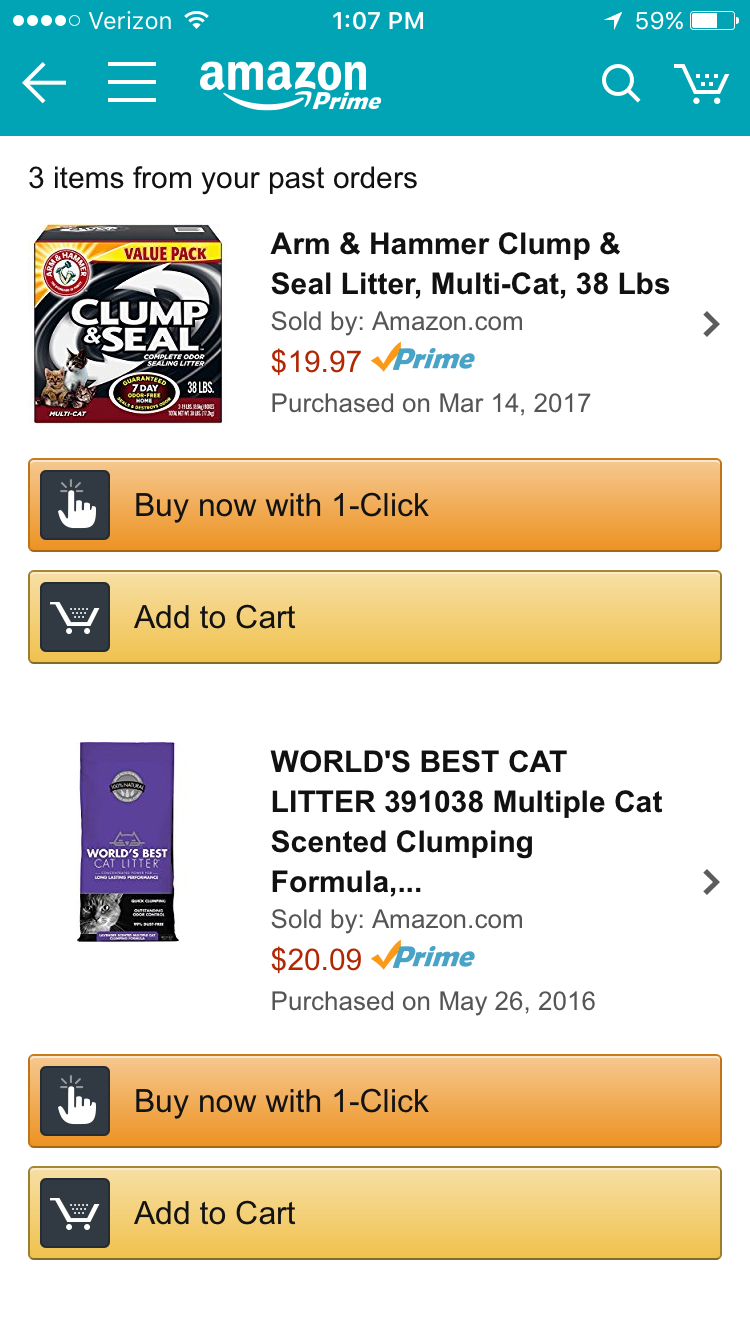Image resolution: width=750 pixels, height=1334 pixels.
Task: Tap 1-Click hand icon for World's Best litter
Action: click(x=75, y=1101)
